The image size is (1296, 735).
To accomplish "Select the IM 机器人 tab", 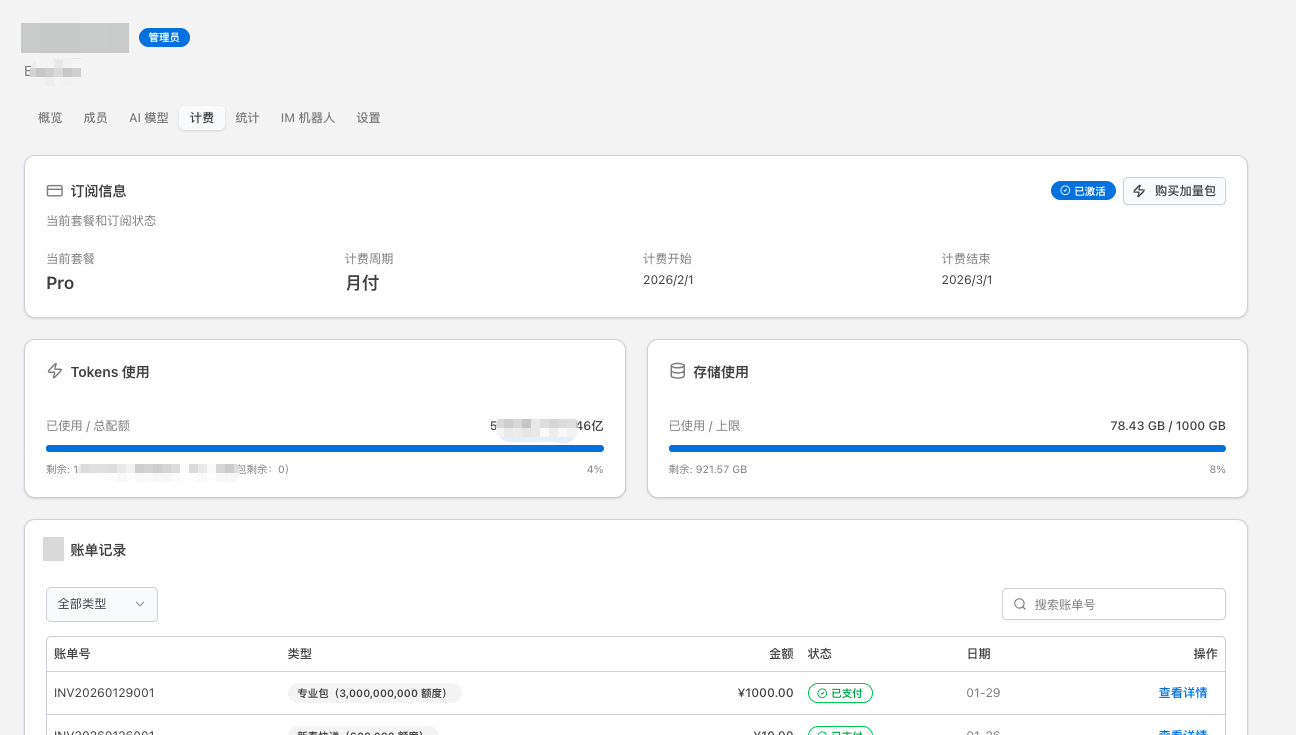I will 307,117.
